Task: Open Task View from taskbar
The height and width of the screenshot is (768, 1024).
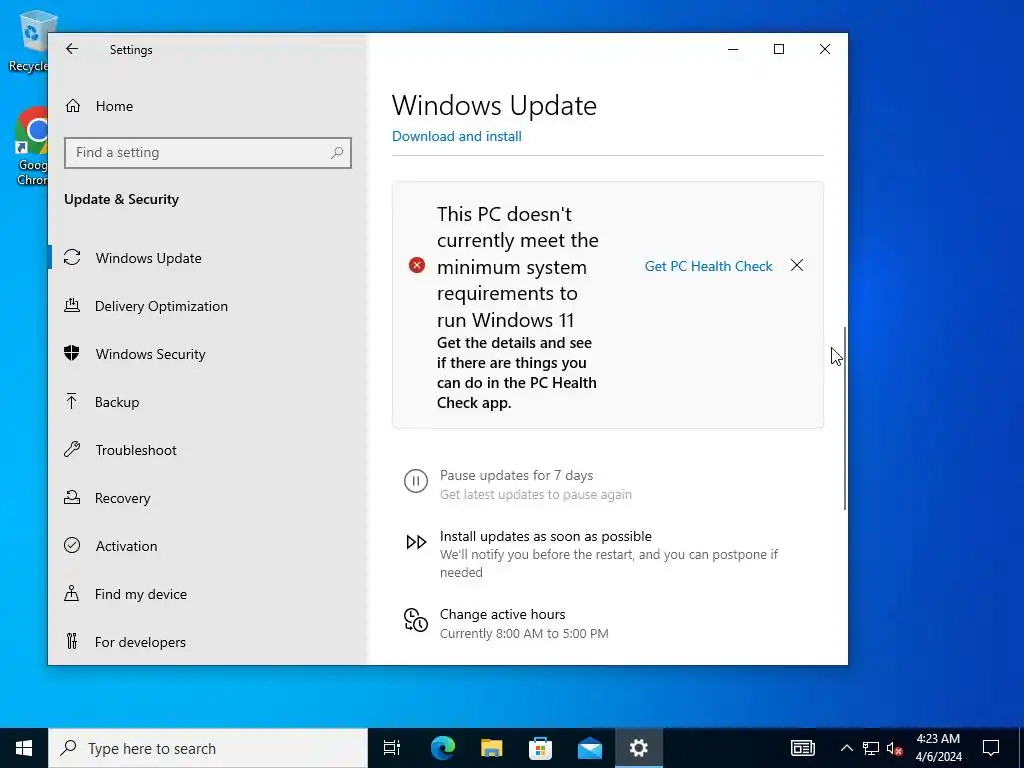Action: 392,748
